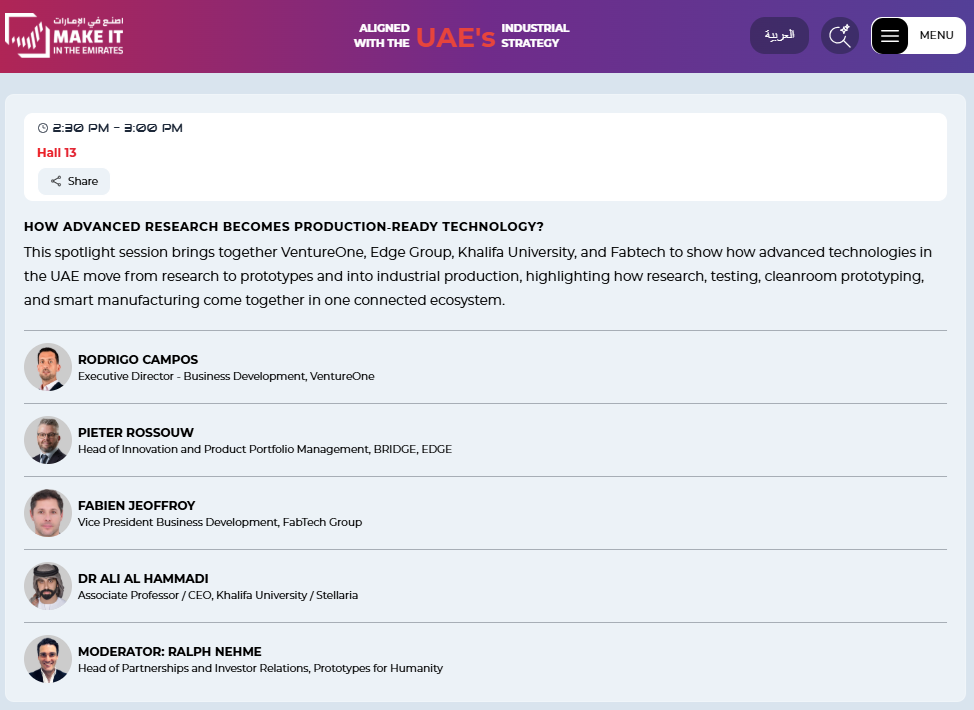
Task: Click the 2:30 PM - 3:00 PM time
Action: [117, 128]
